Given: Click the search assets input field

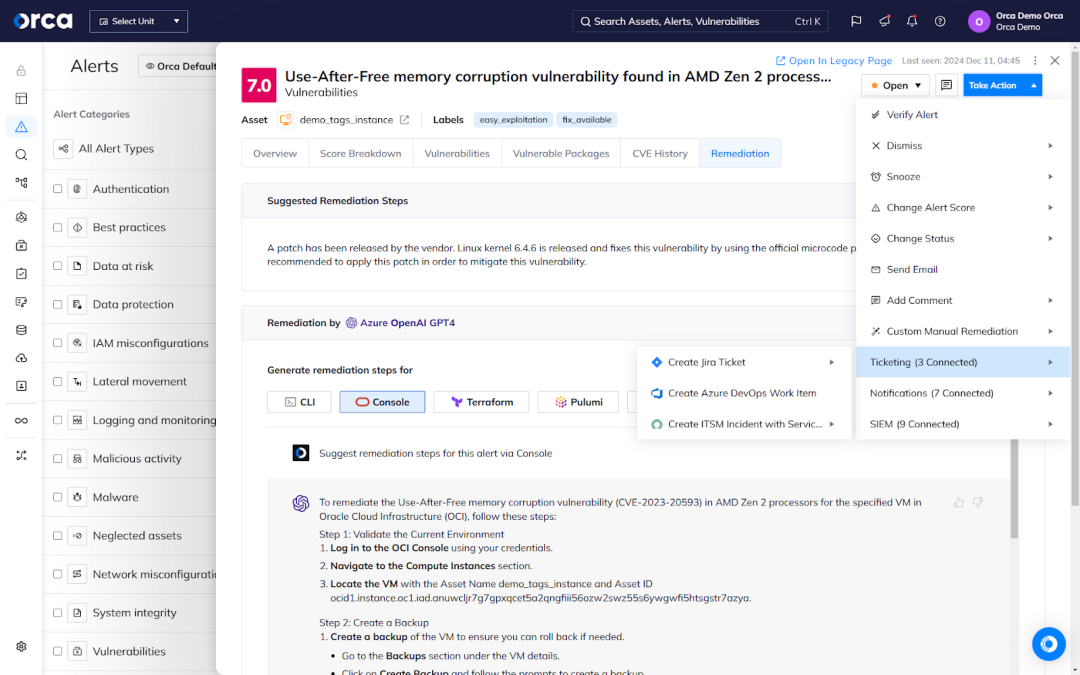Looking at the screenshot, I should tap(700, 21).
